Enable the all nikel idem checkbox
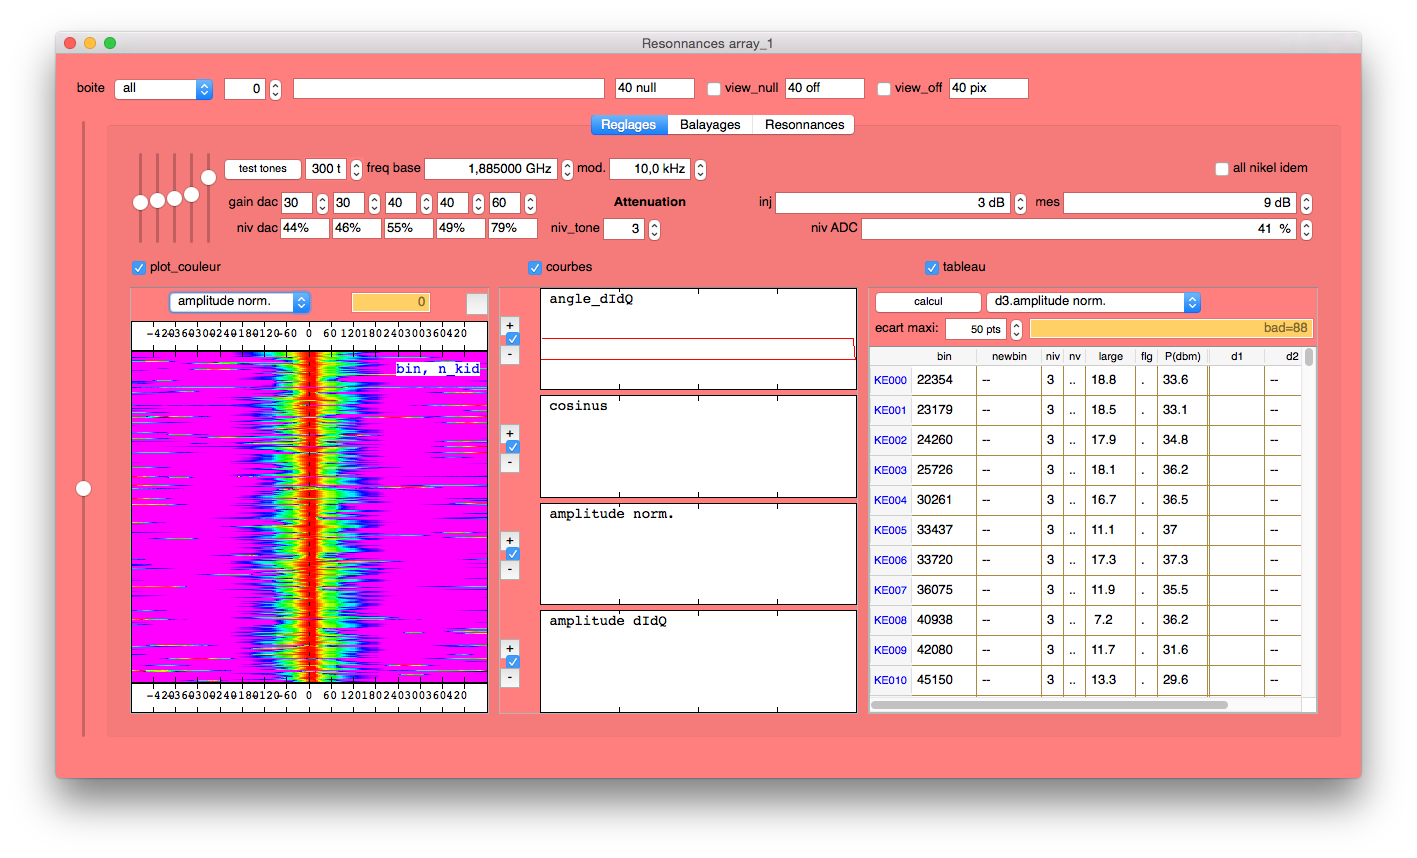The image size is (1417, 858). pyautogui.click(x=1221, y=168)
